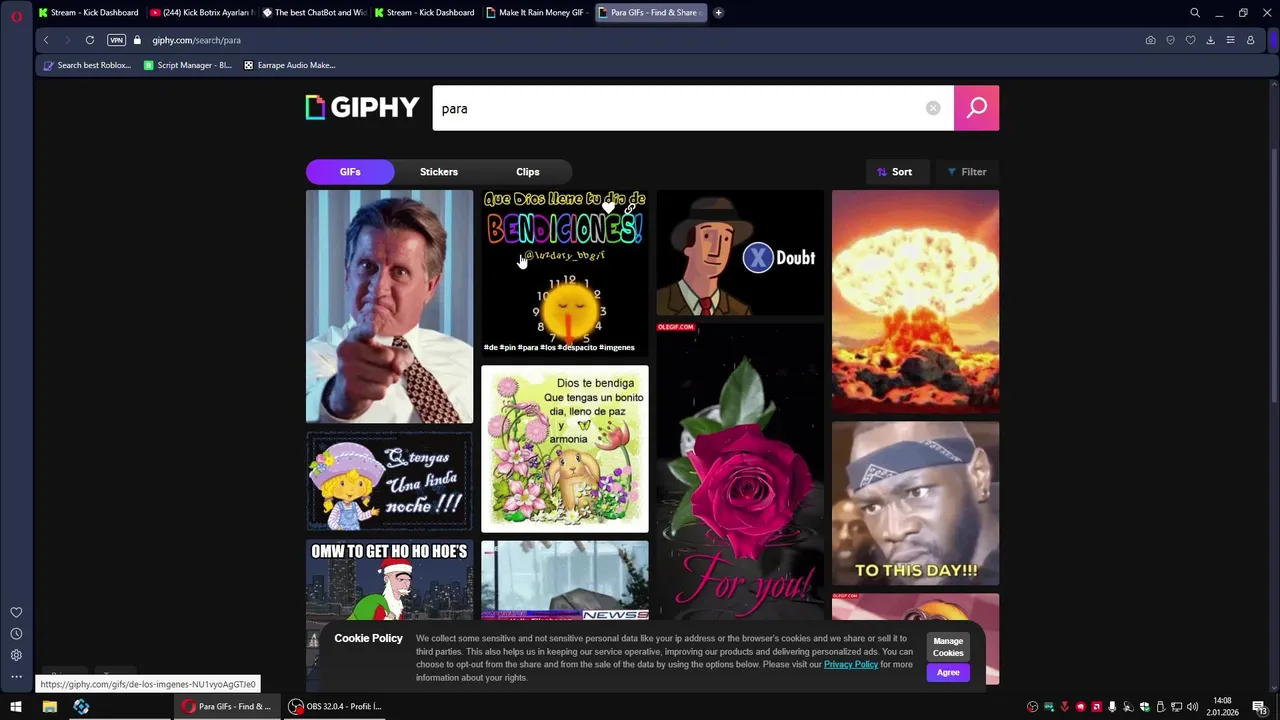Click the pink magnifier search button

point(976,108)
